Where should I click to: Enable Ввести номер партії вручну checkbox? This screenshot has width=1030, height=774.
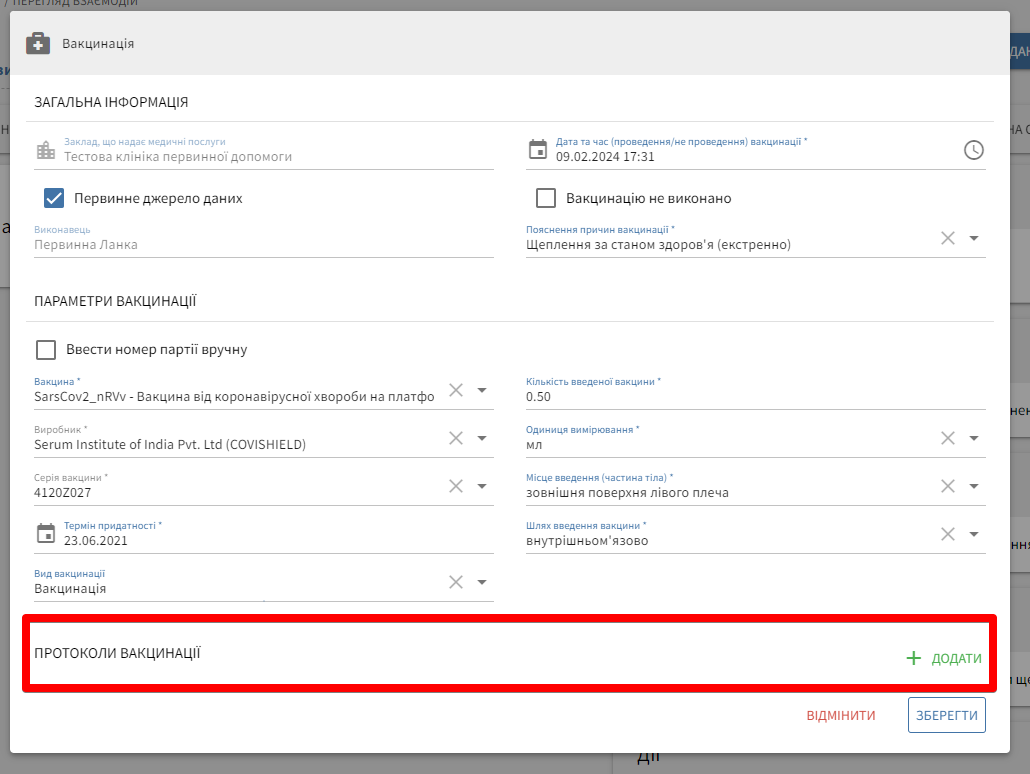coord(46,350)
